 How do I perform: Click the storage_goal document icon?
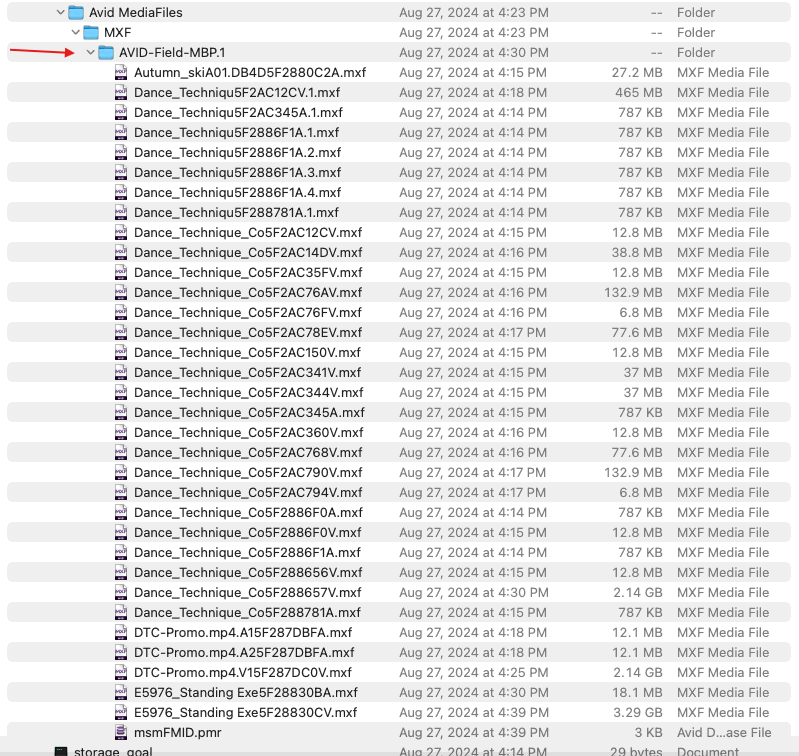tap(61, 751)
